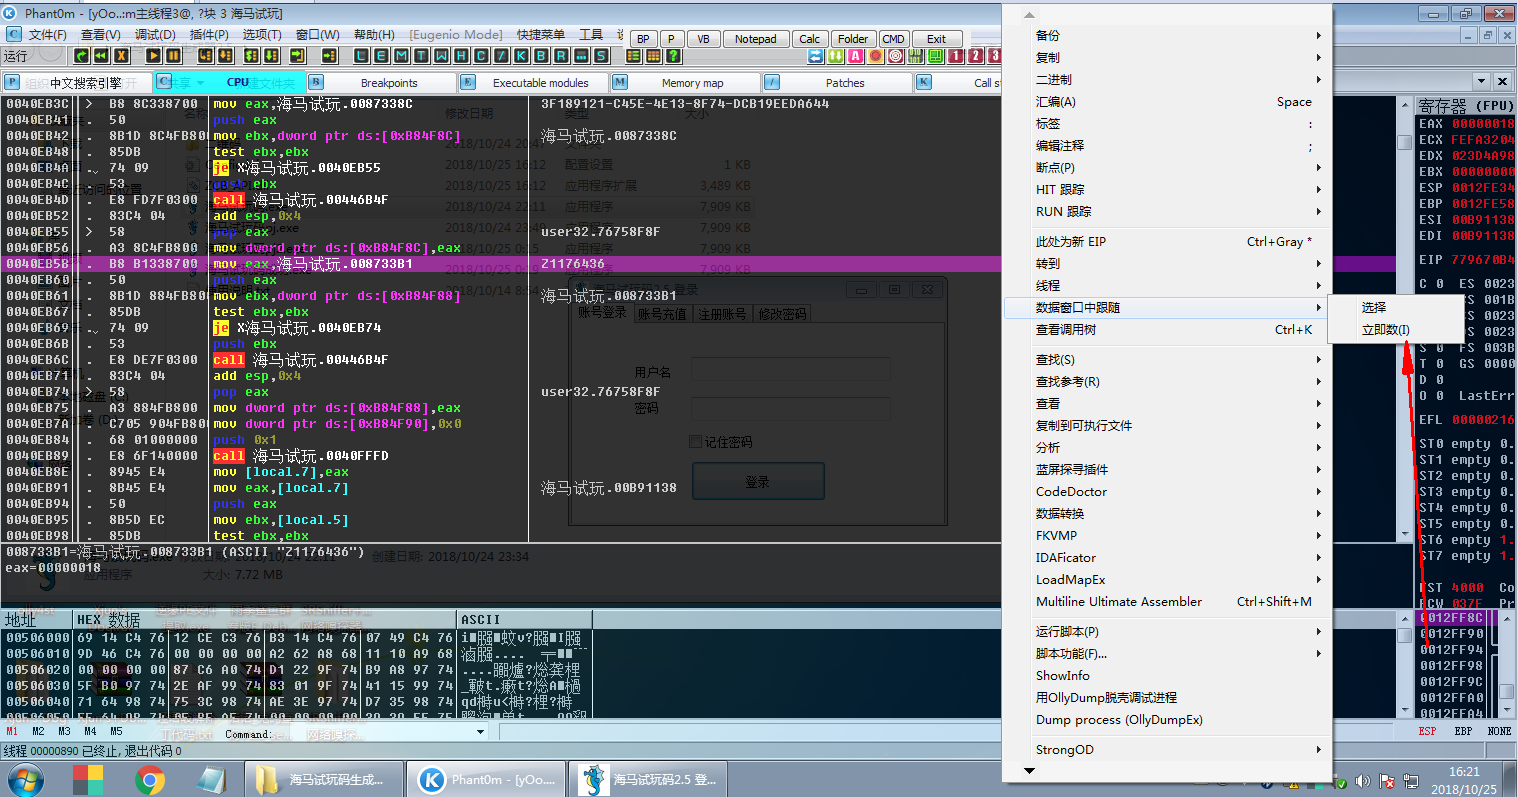Open Chrome from the Windows taskbar
The width and height of the screenshot is (1518, 797).
150,779
